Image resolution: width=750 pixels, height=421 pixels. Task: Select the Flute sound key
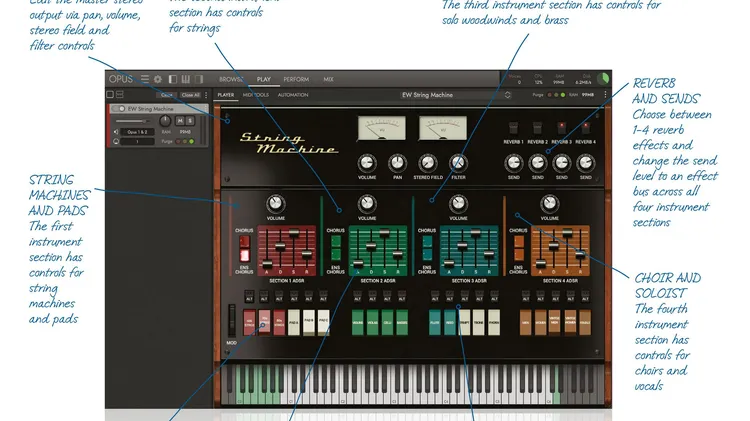tap(435, 322)
